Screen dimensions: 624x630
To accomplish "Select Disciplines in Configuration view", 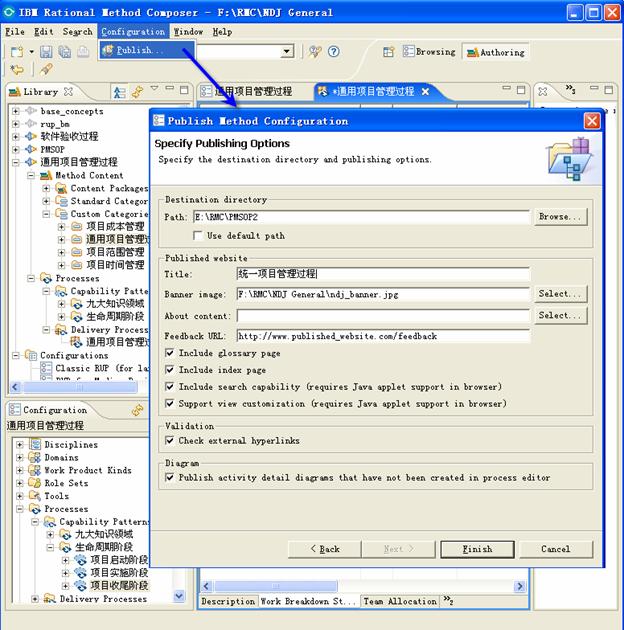I will point(71,444).
